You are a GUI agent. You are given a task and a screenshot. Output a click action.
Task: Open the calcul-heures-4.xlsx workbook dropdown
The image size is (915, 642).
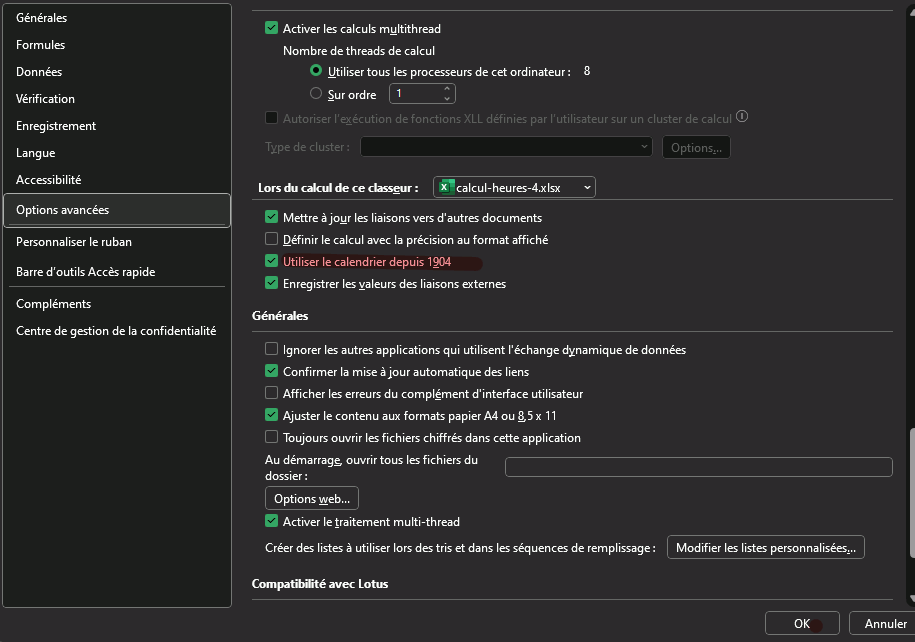[515, 187]
